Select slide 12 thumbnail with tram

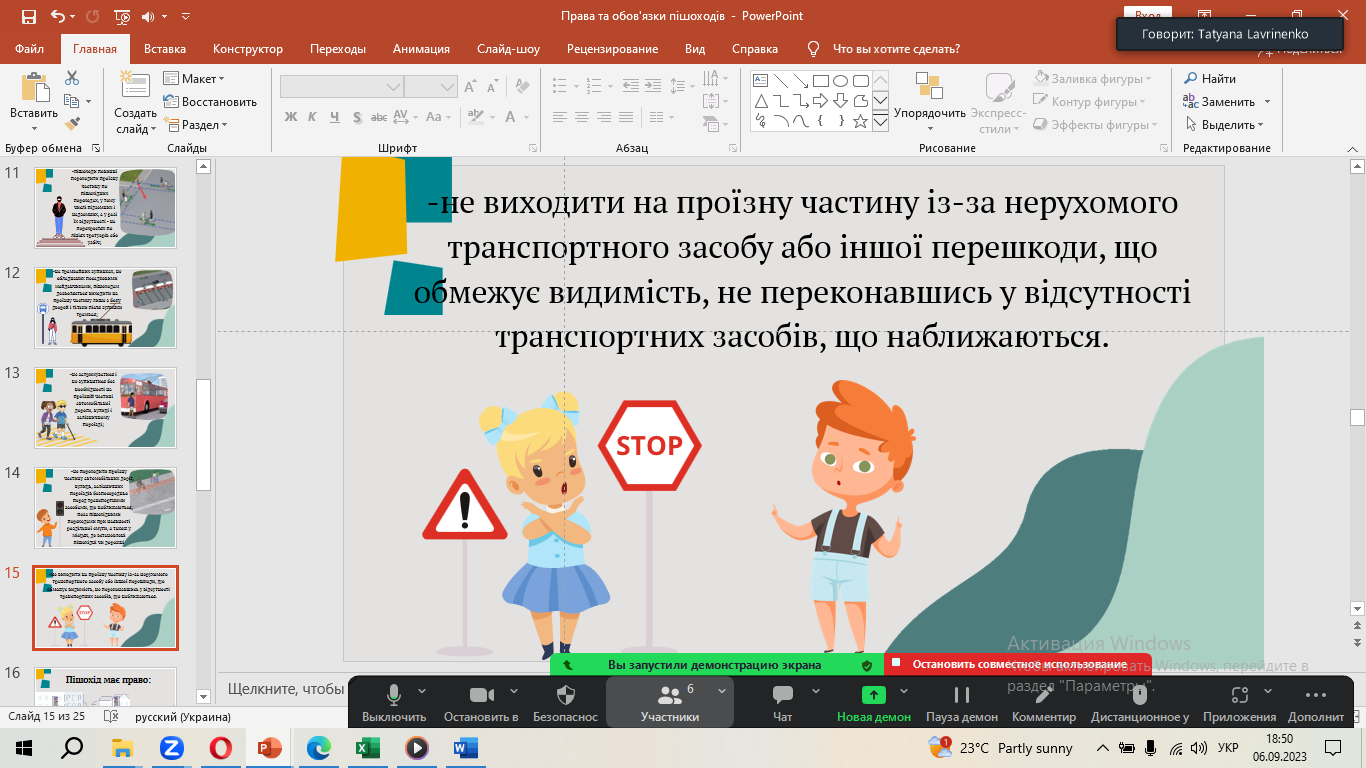click(106, 308)
